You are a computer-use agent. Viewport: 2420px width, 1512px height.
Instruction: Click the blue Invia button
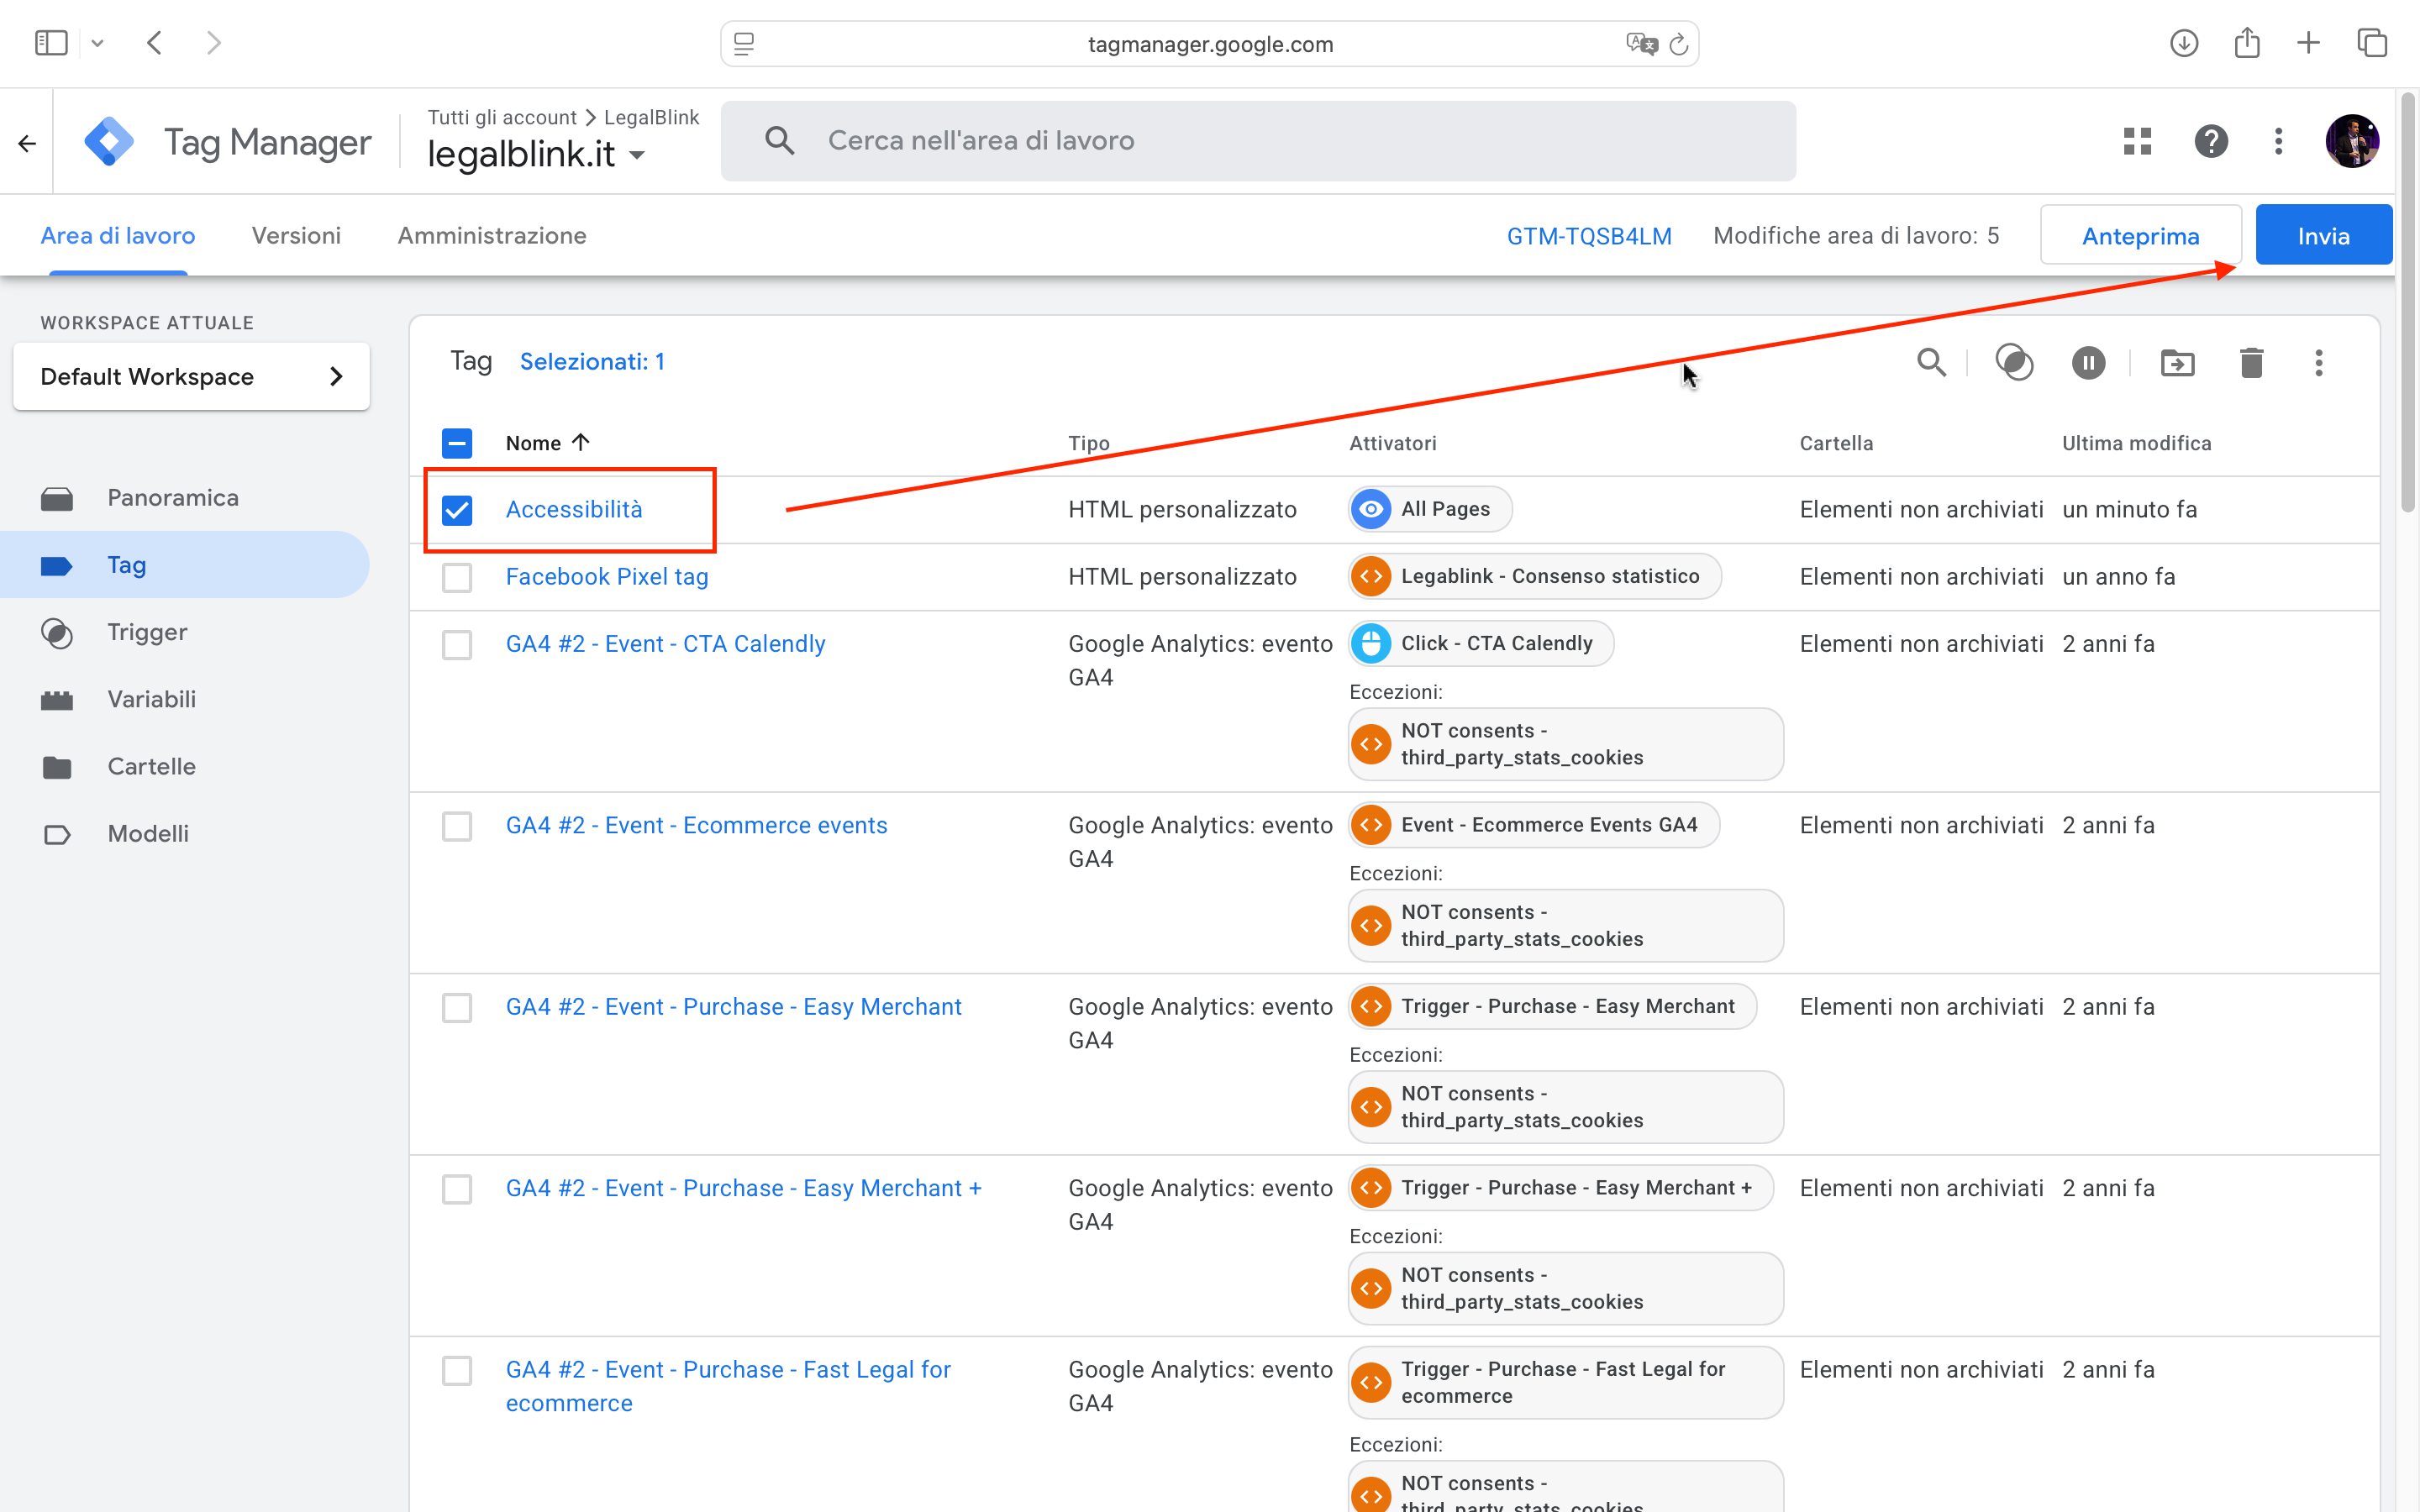(2322, 236)
